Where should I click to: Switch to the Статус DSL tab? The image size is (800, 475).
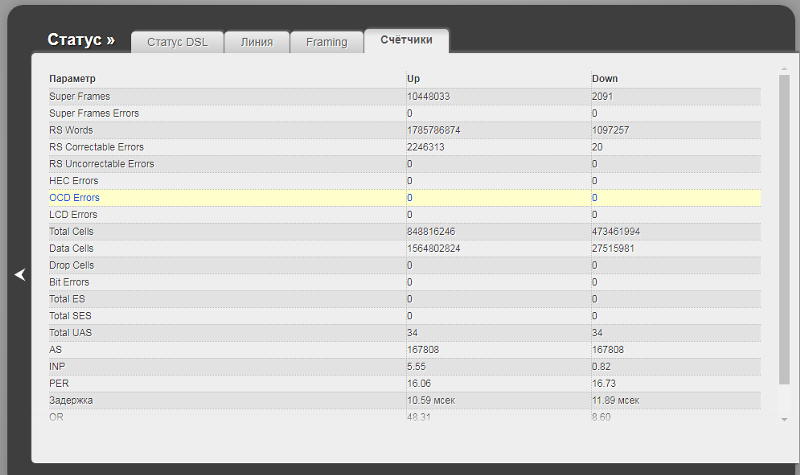(177, 42)
